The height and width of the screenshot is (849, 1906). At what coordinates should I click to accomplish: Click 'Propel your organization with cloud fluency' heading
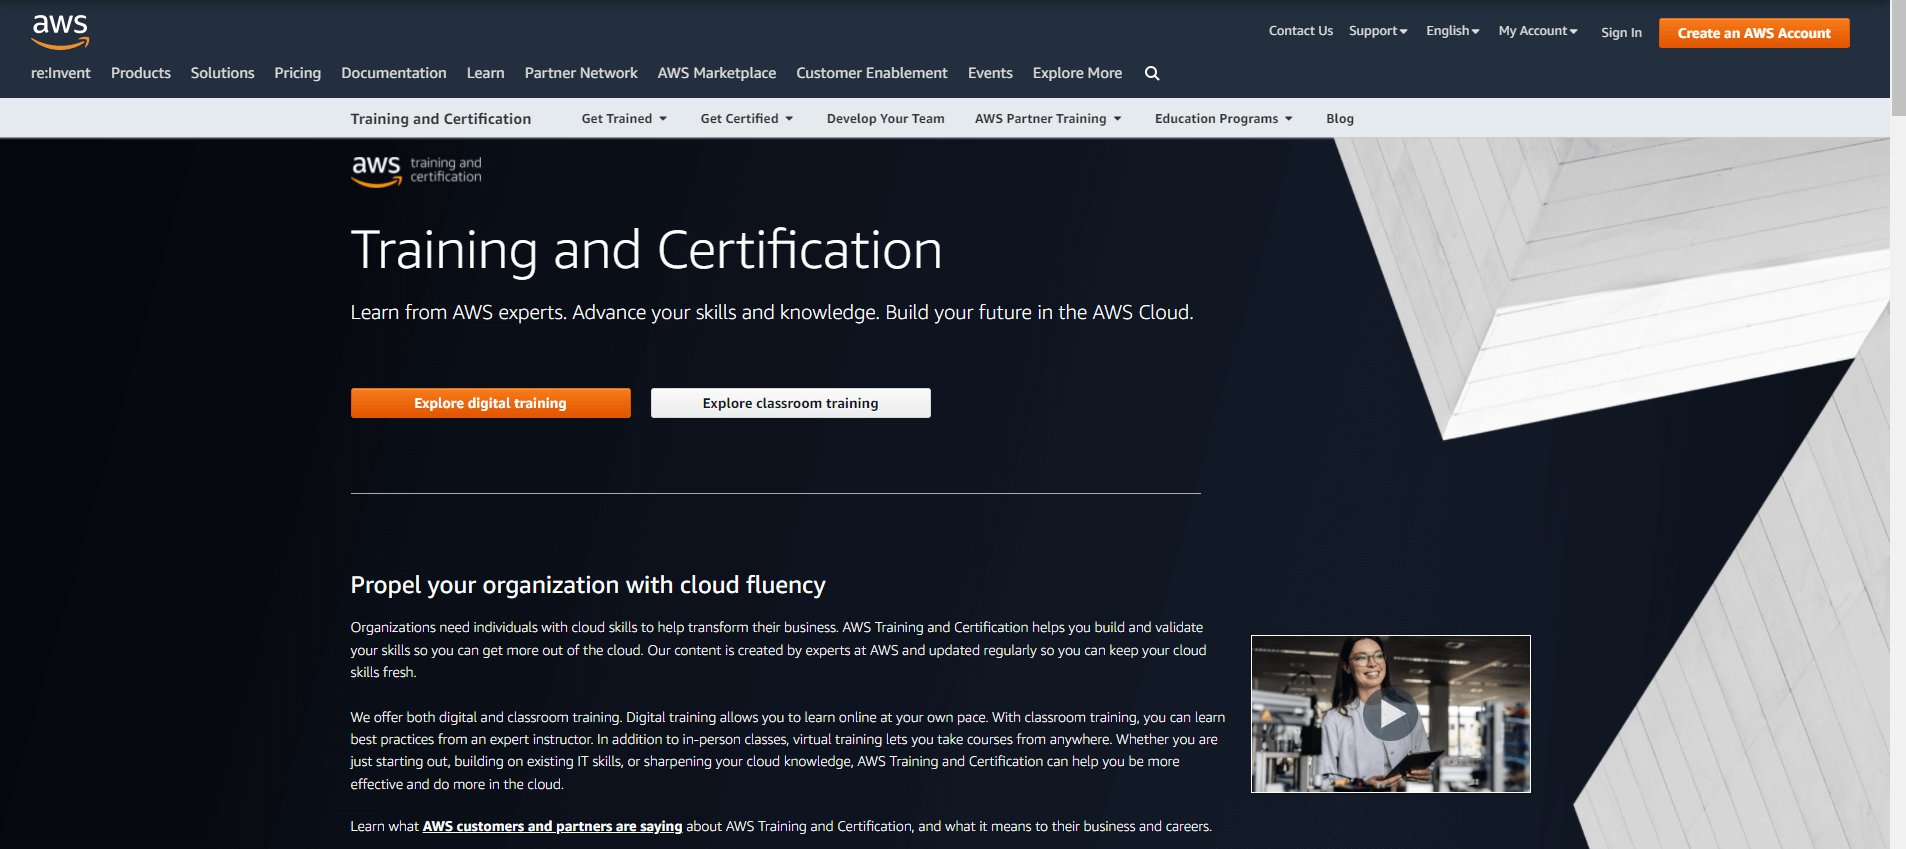tap(588, 585)
